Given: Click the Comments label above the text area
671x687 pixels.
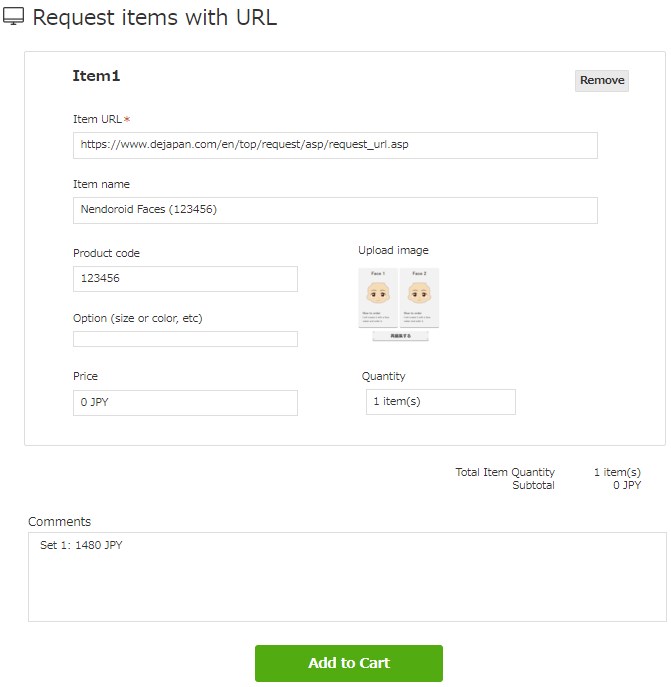Looking at the screenshot, I should tap(59, 521).
